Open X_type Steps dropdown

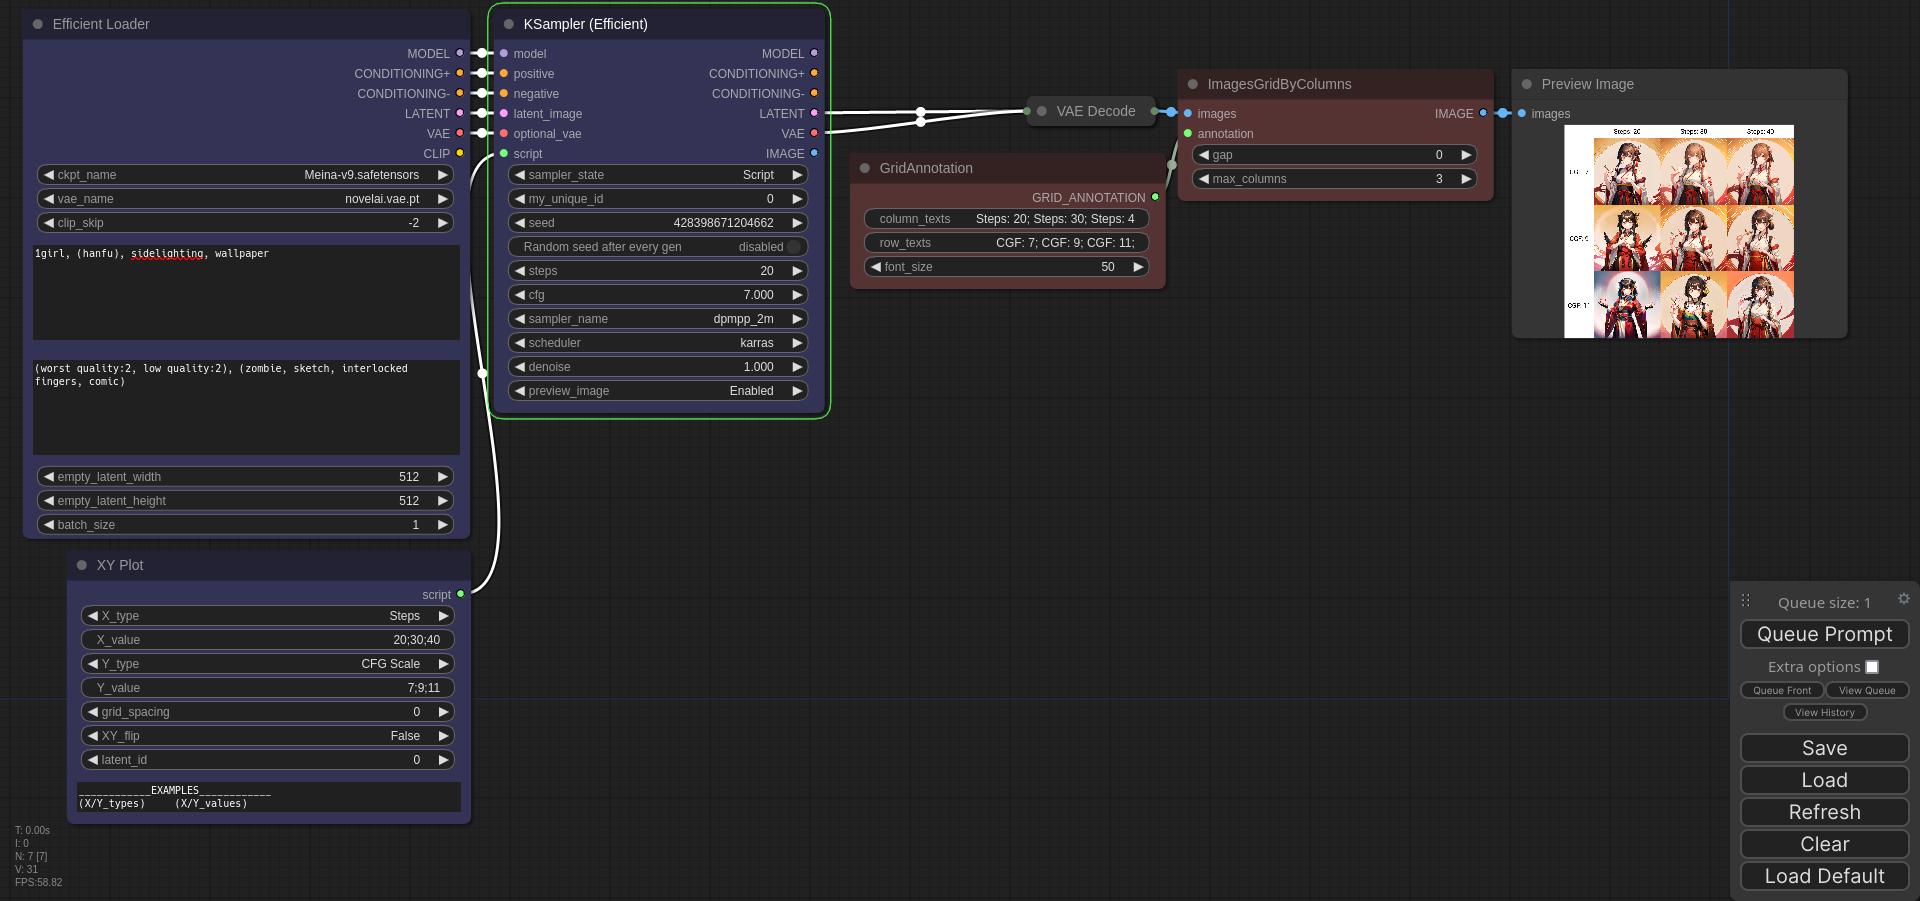coord(267,616)
